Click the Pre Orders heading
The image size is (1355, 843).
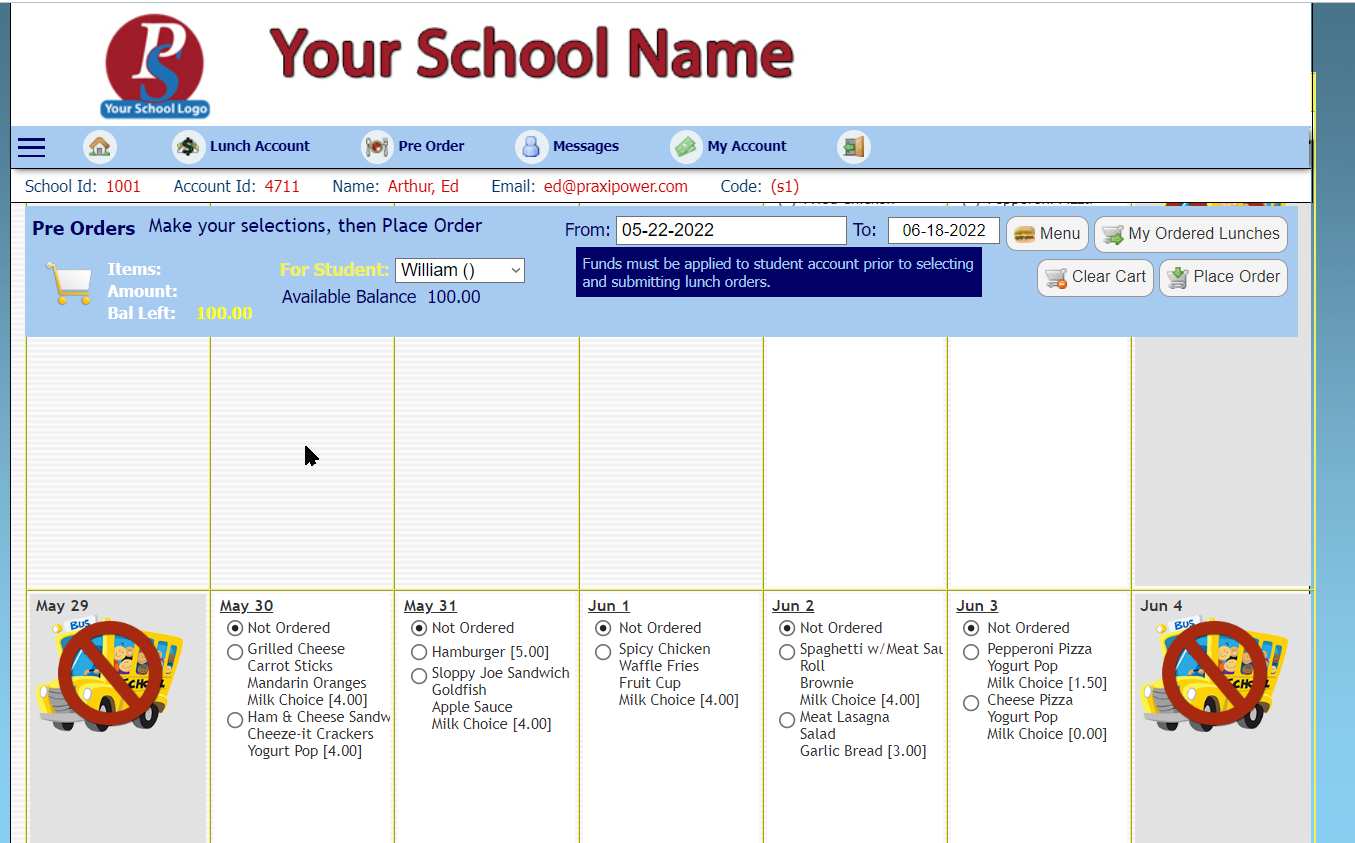83,228
